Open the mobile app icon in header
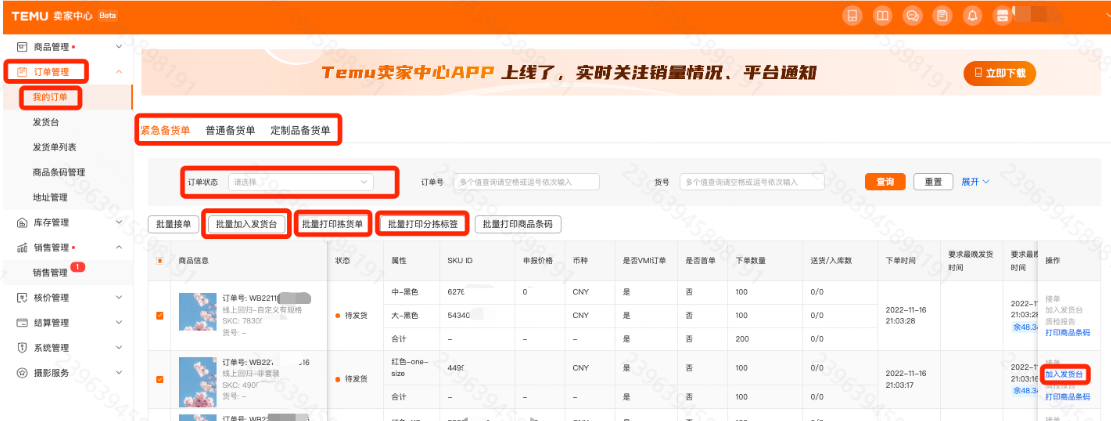Screen dimensions: 1111x421 pyautogui.click(x=852, y=16)
